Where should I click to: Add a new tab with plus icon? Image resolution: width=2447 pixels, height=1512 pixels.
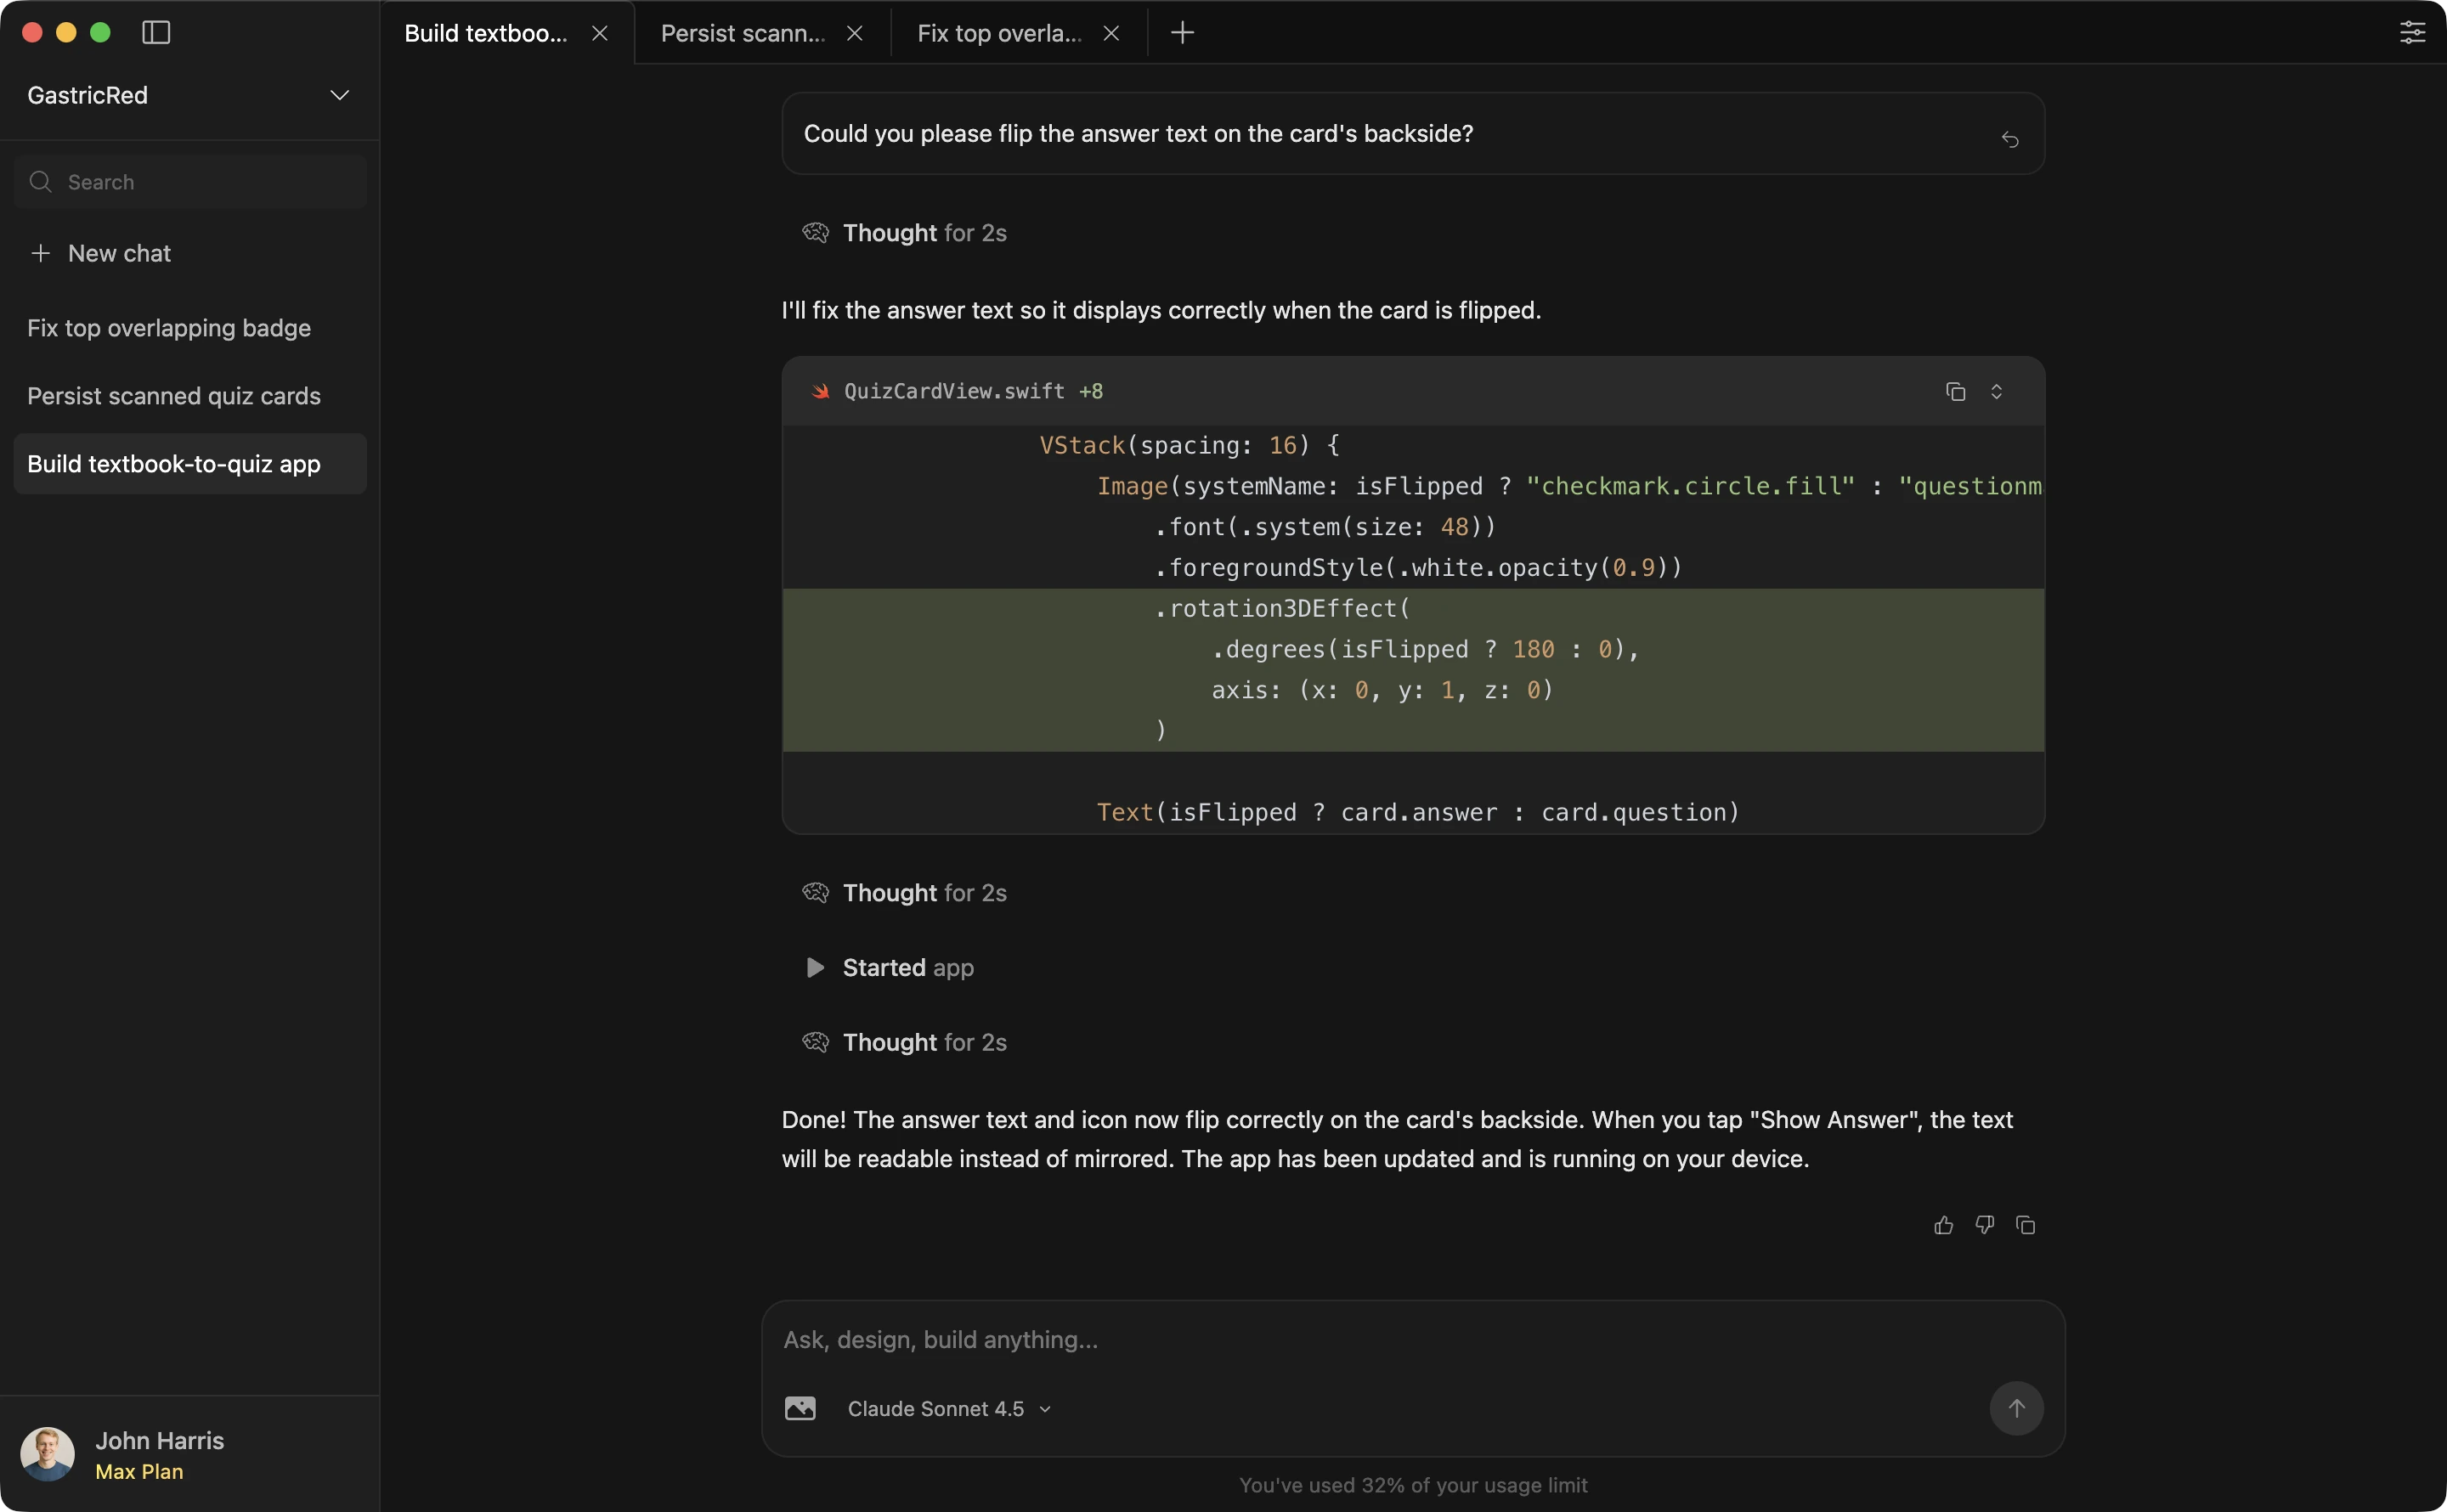[1182, 33]
